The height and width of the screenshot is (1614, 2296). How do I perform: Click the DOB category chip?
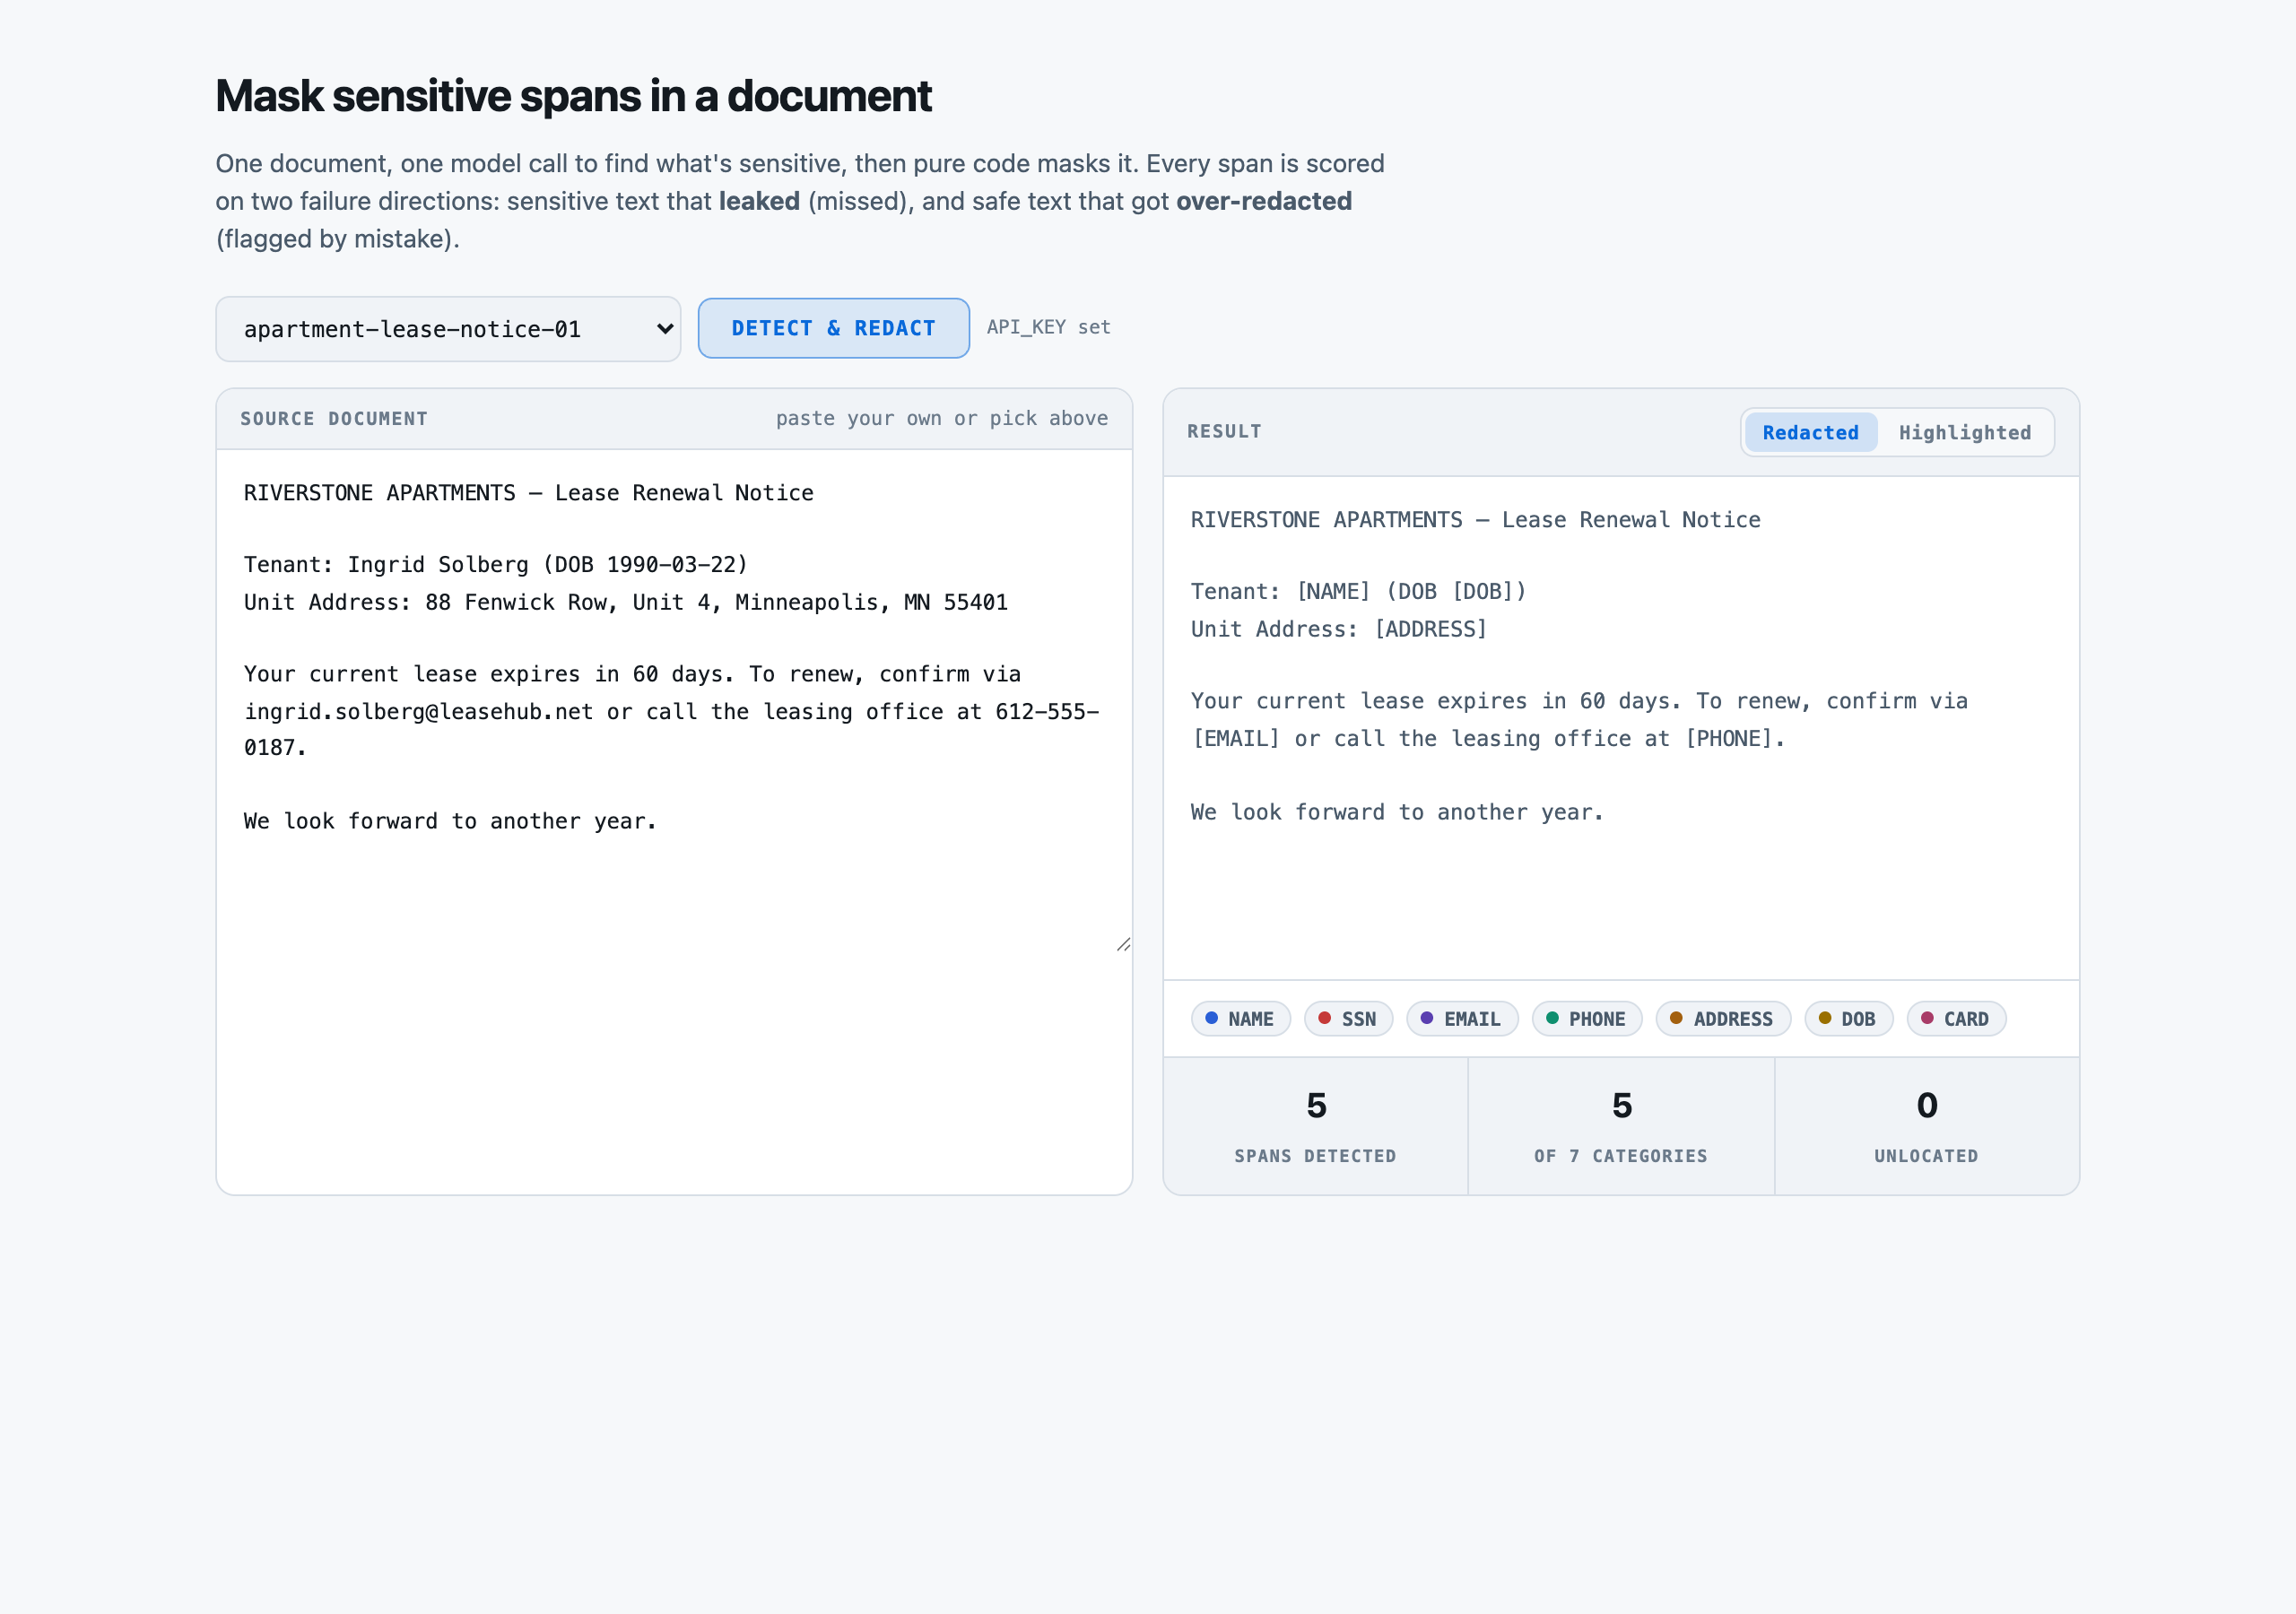click(1849, 1019)
